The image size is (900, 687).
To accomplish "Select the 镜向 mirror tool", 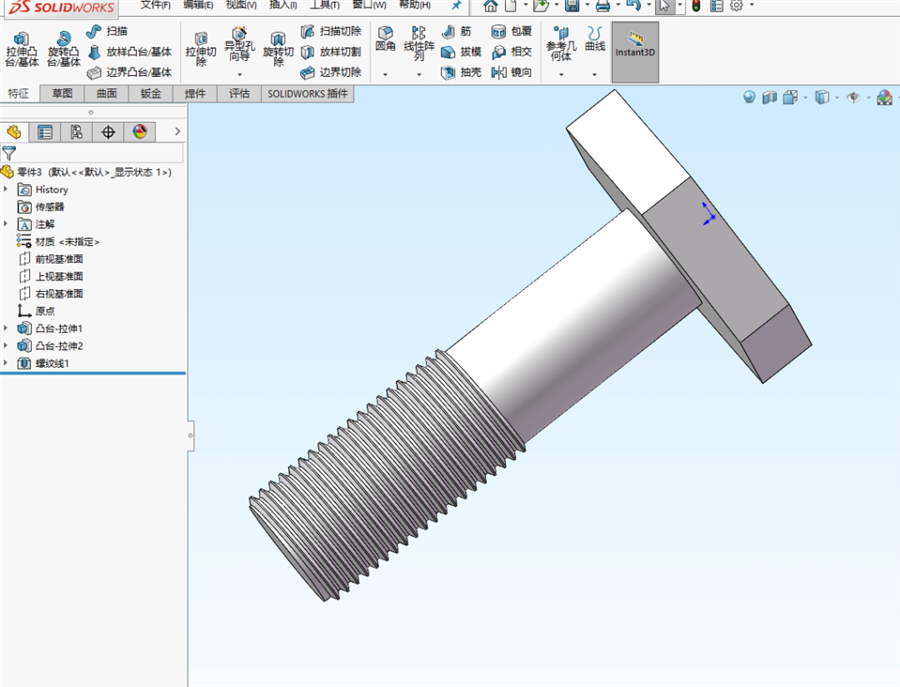I will pos(512,72).
